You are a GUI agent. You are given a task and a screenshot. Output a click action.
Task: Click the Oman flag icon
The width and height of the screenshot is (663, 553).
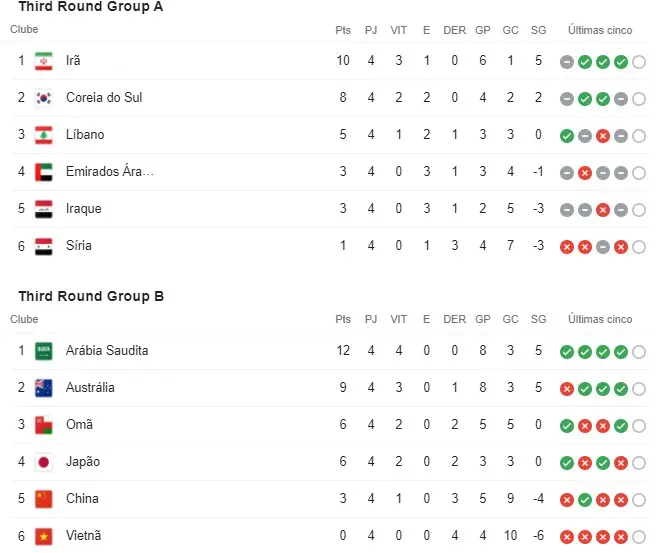point(44,425)
